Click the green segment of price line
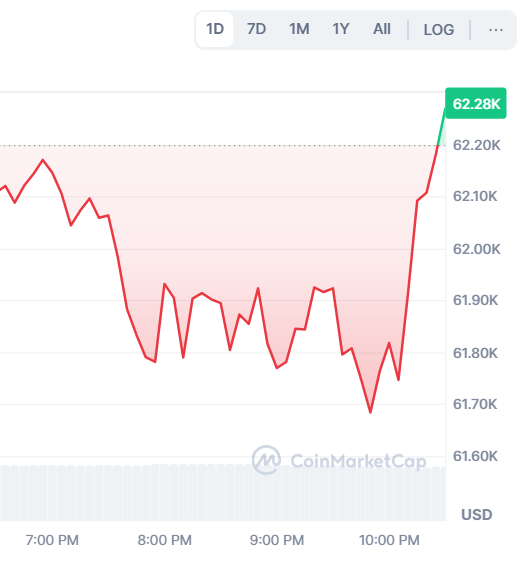 (442, 127)
